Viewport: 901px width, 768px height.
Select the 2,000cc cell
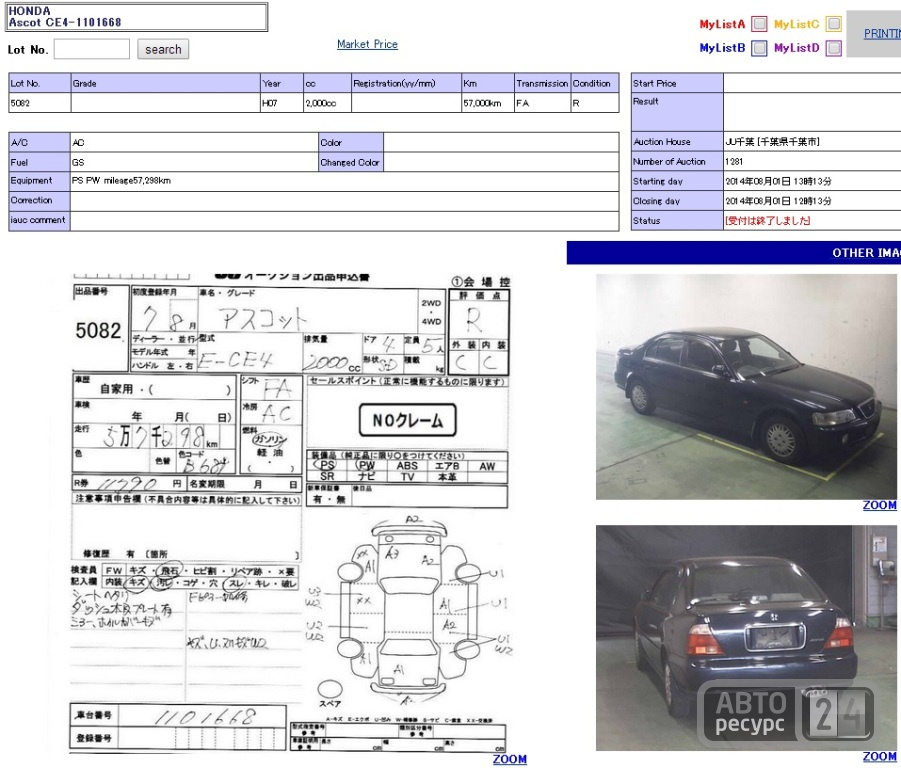click(327, 103)
